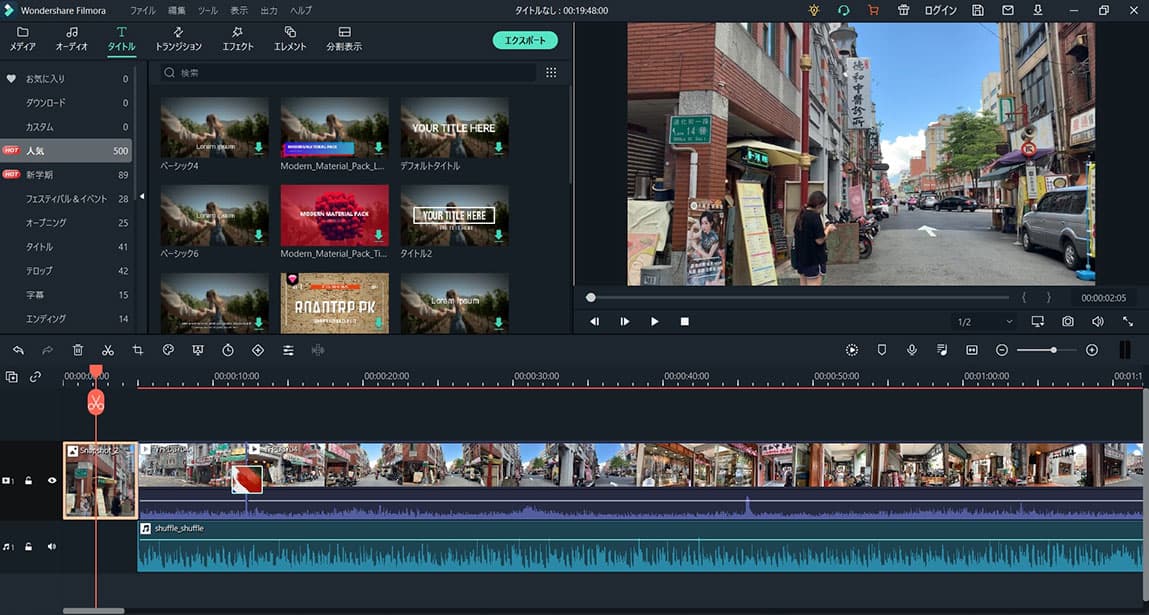
Task: Select the crop tool icon
Action: (138, 350)
